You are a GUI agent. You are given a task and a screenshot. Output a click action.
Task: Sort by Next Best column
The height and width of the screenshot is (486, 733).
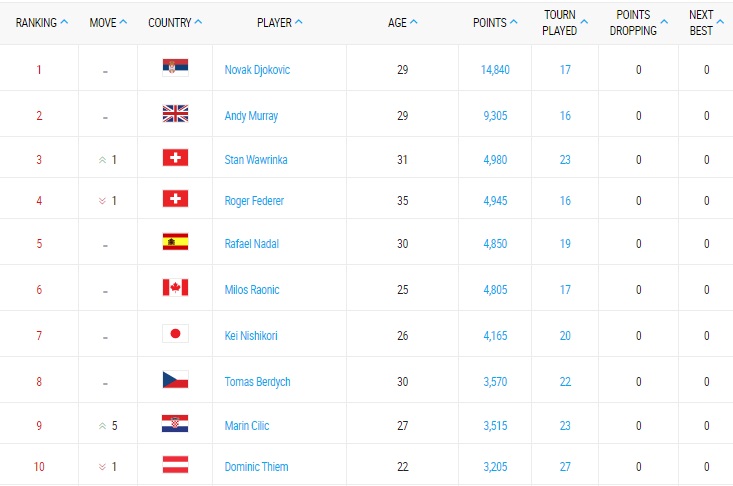[706, 22]
